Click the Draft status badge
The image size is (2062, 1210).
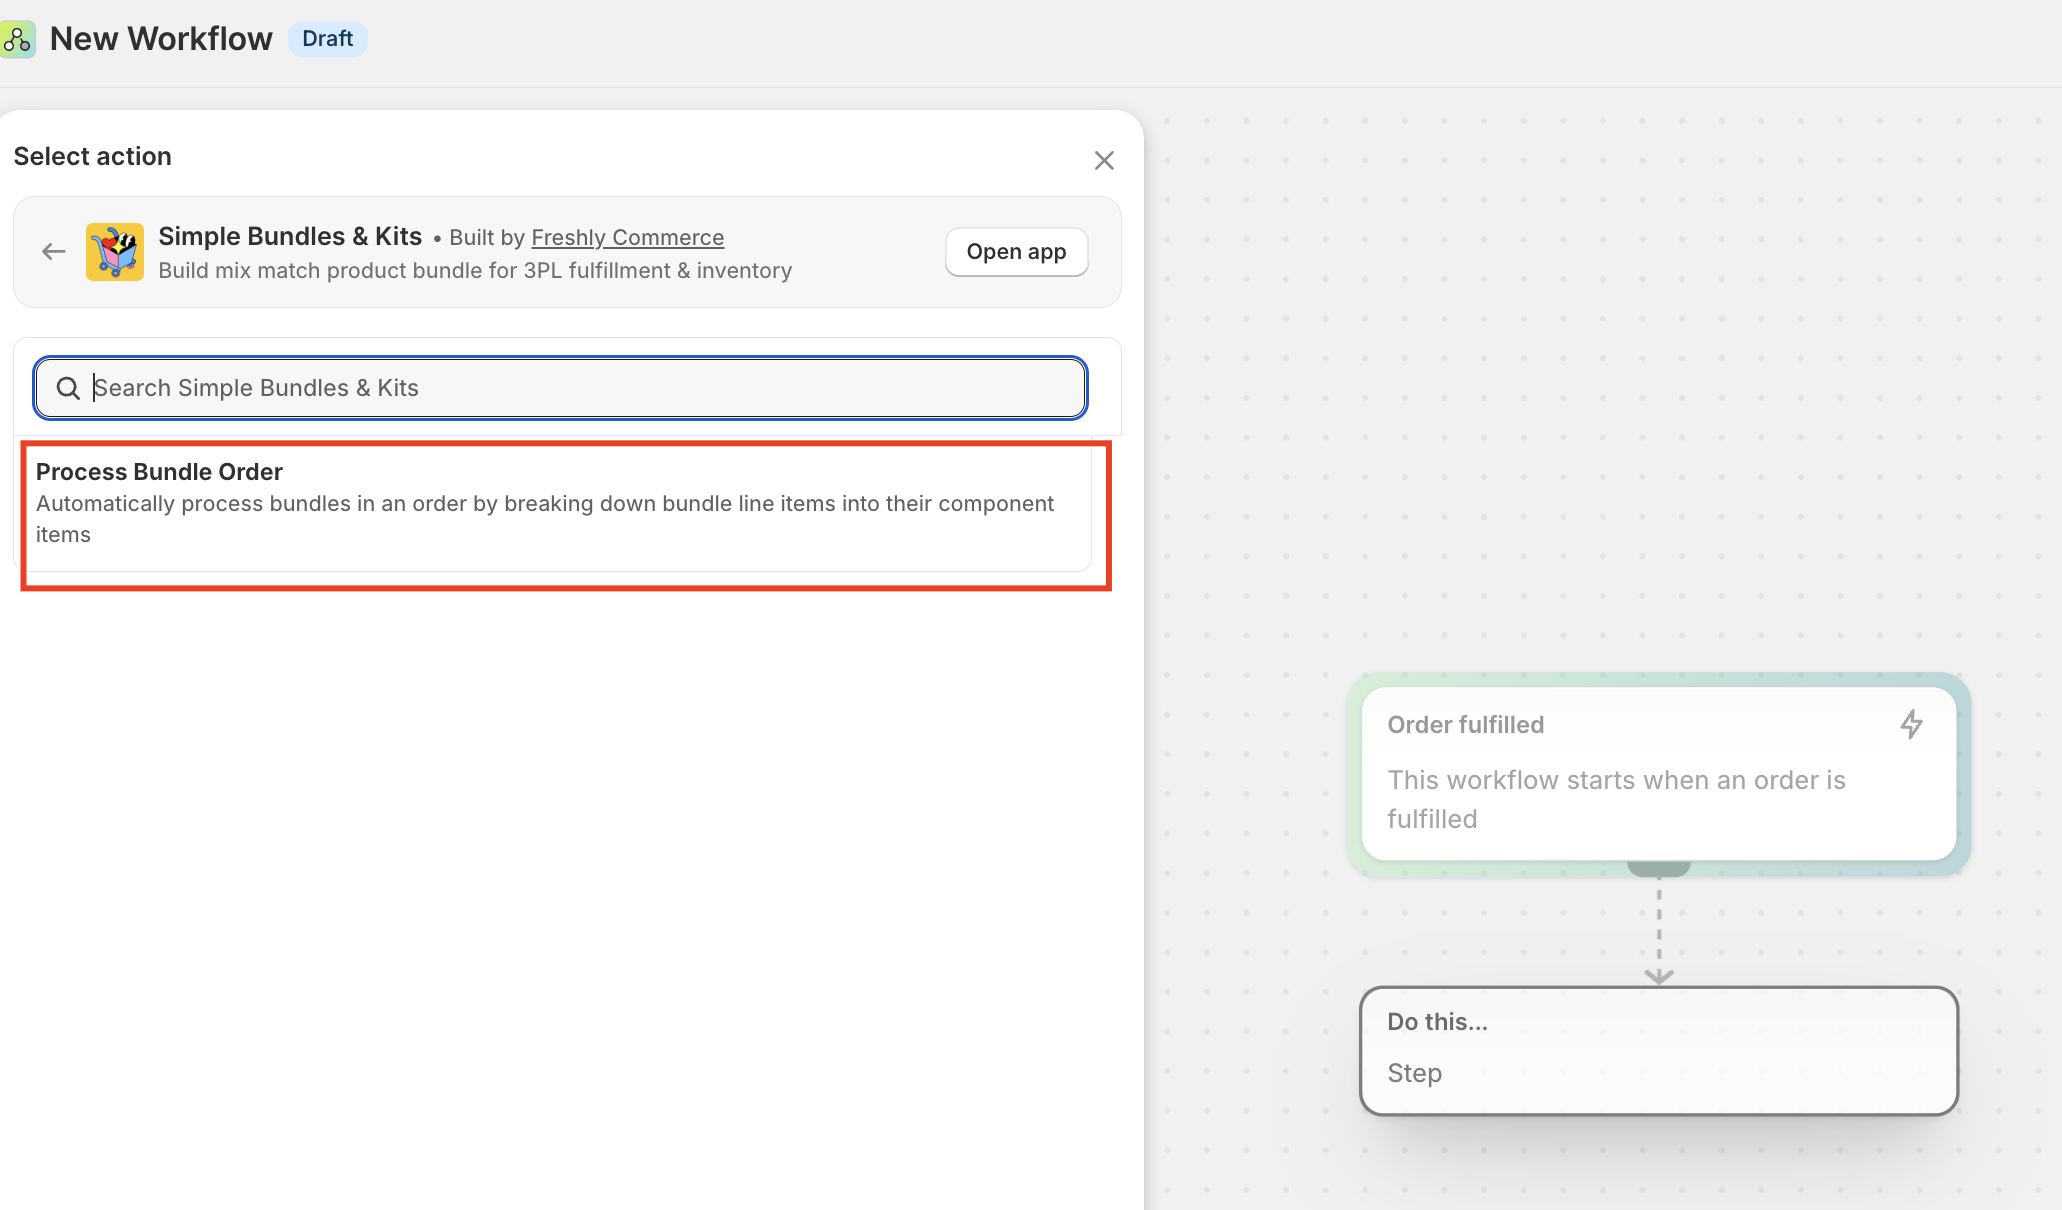coord(327,39)
